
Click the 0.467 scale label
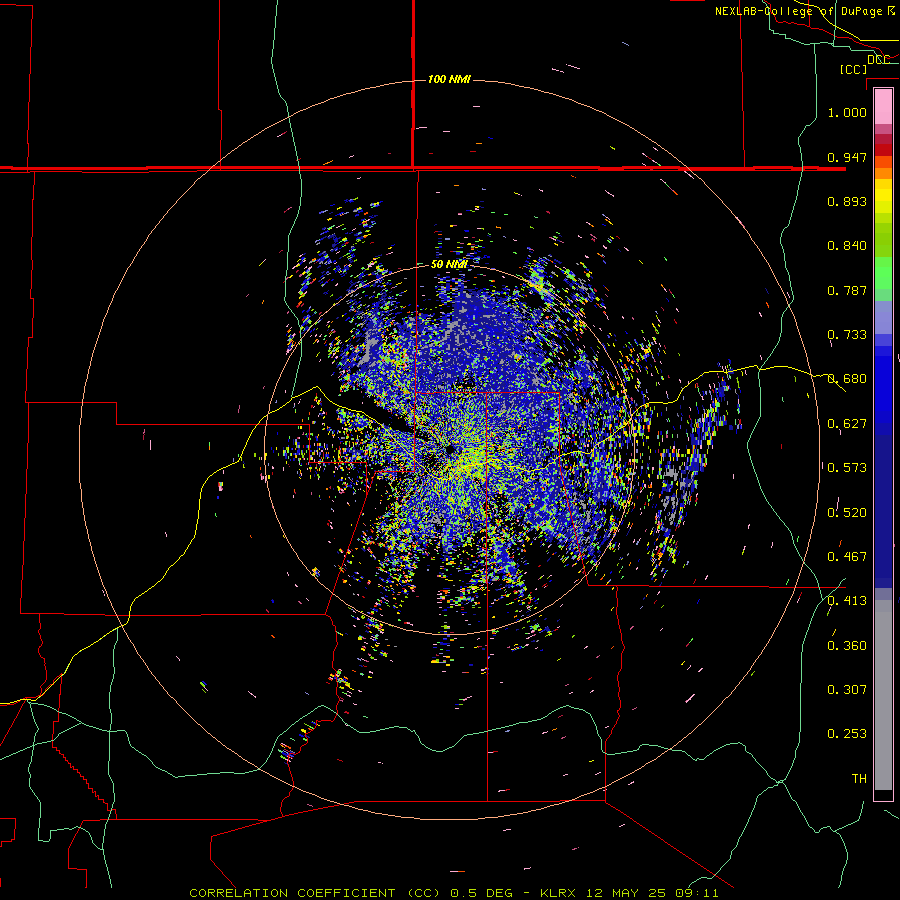point(847,557)
